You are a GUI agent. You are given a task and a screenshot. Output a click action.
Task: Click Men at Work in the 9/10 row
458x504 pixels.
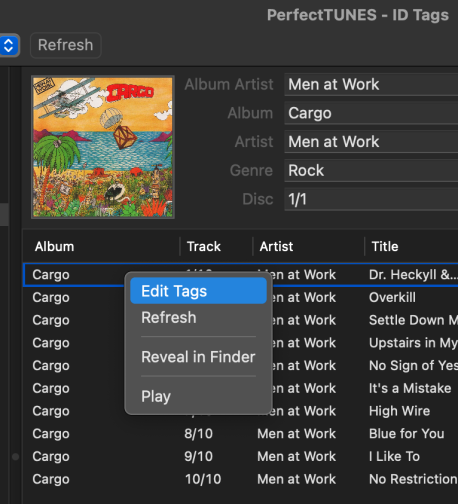coord(296,456)
